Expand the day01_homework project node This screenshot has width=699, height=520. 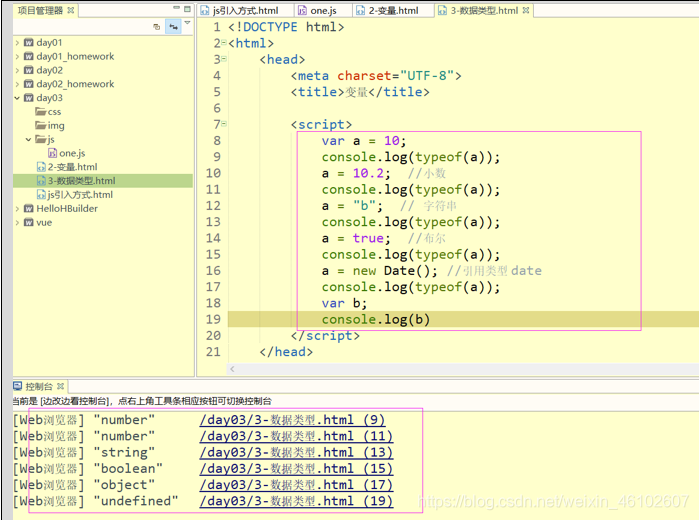tap(17, 57)
